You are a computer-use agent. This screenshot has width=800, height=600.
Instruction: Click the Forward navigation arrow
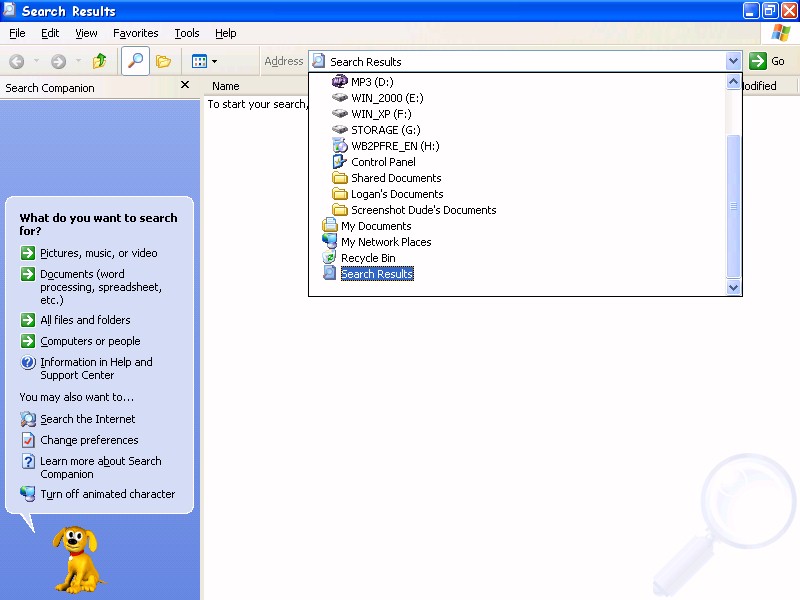pos(59,62)
